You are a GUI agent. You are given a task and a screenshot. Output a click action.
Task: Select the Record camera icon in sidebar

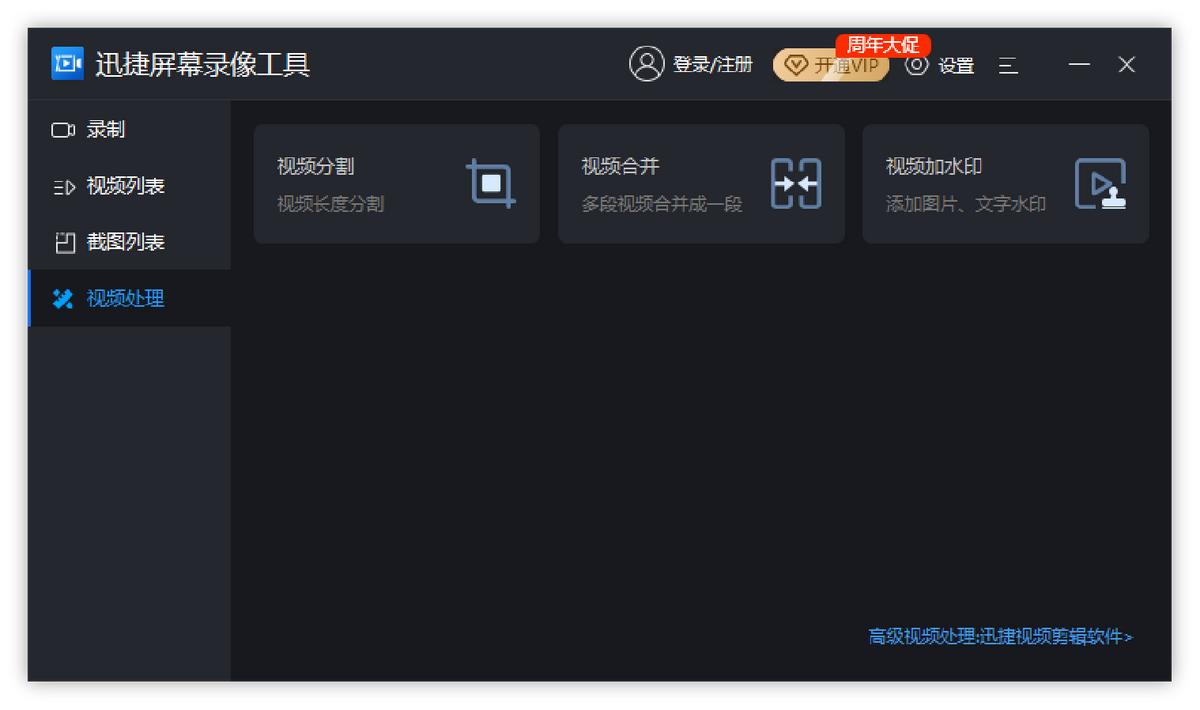pos(62,128)
